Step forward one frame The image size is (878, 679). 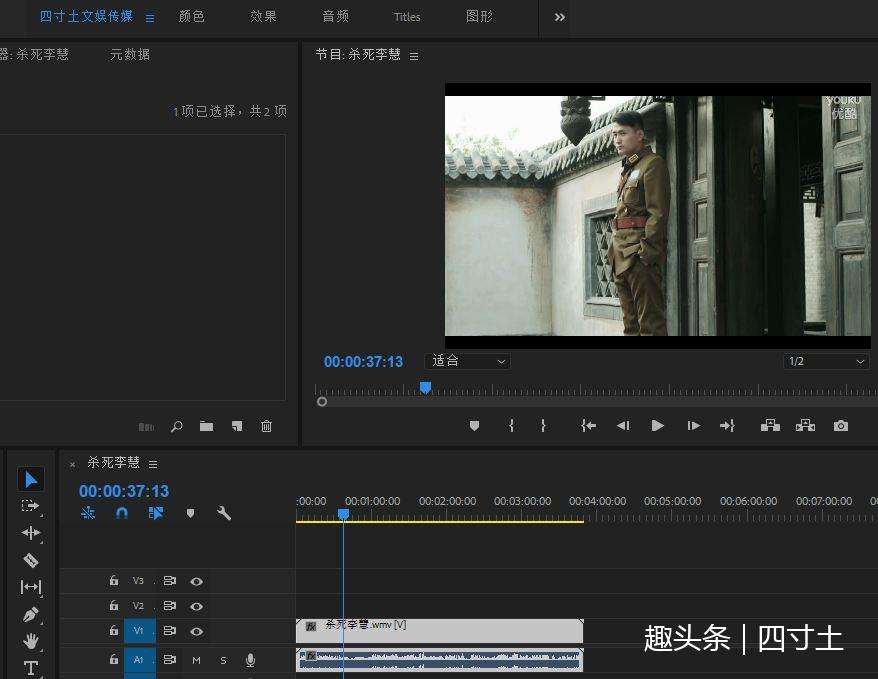coord(693,426)
